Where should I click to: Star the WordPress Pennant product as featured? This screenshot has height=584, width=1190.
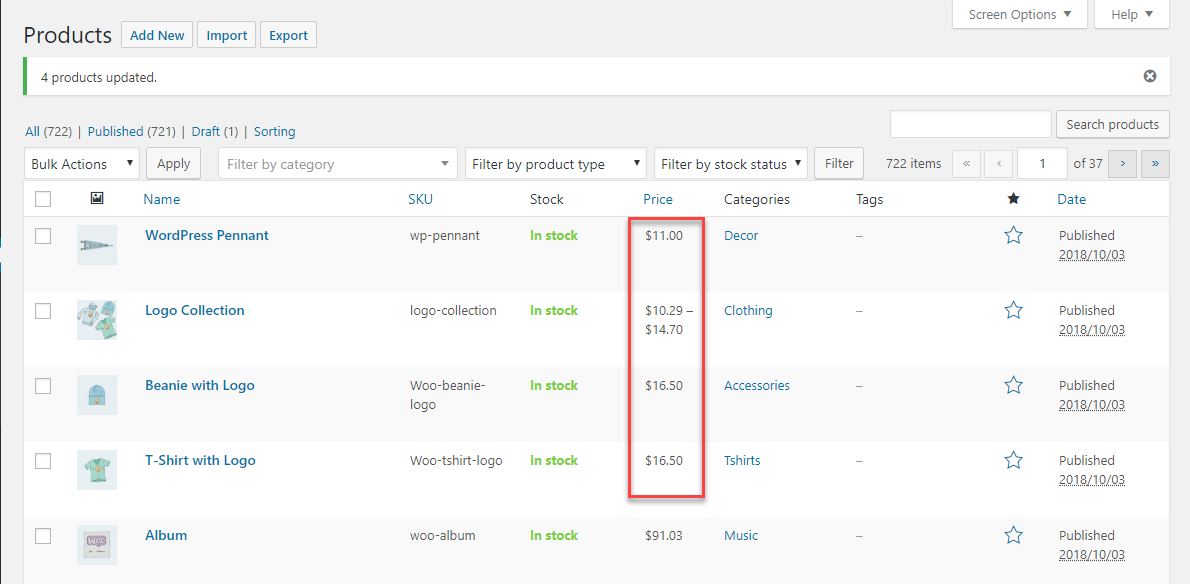[1012, 235]
